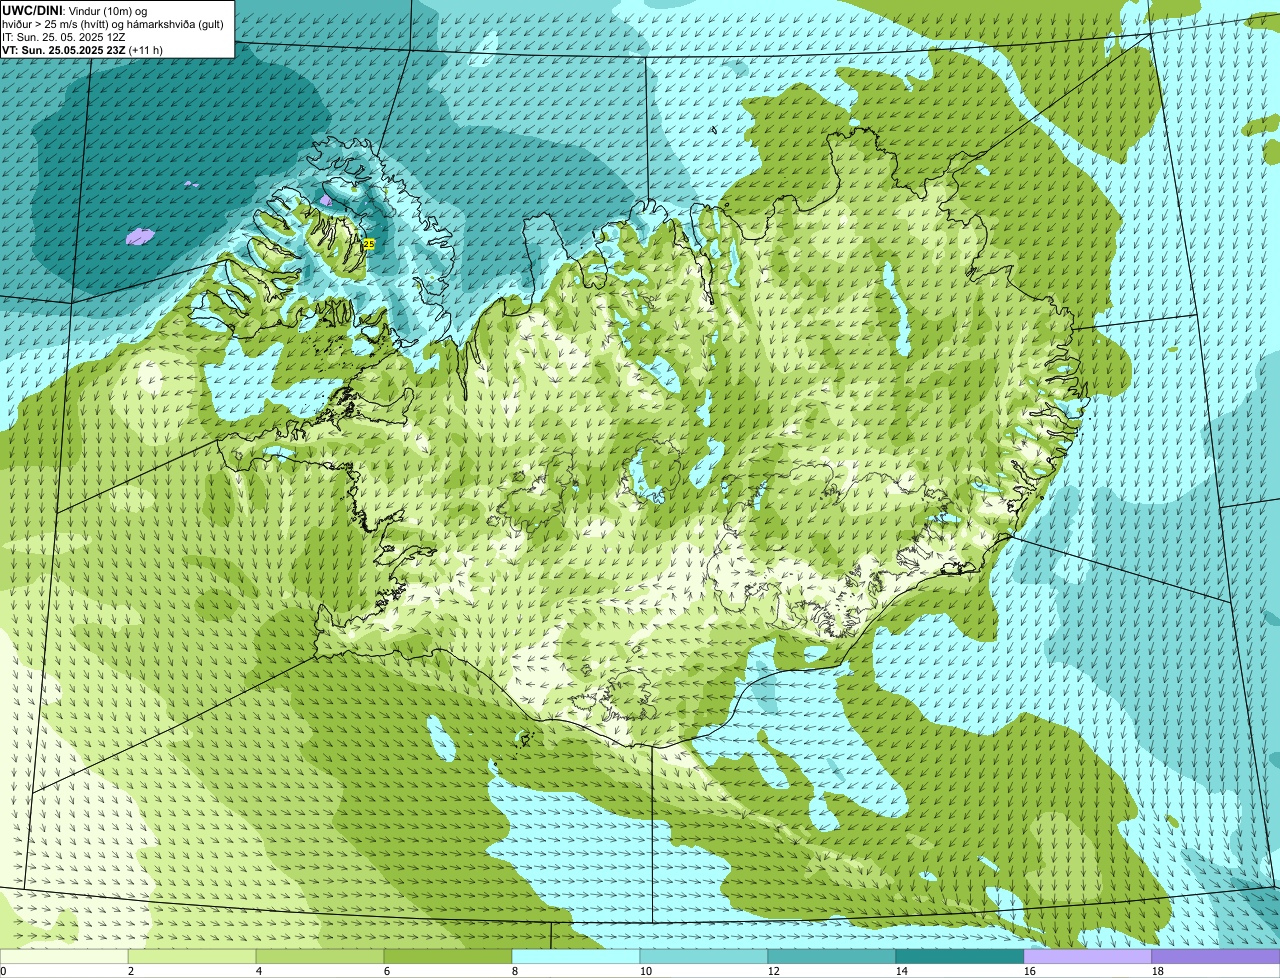Click the 16–18 m/s lavender legend swatch
Viewport: 1280px width, 978px height.
click(x=1088, y=957)
